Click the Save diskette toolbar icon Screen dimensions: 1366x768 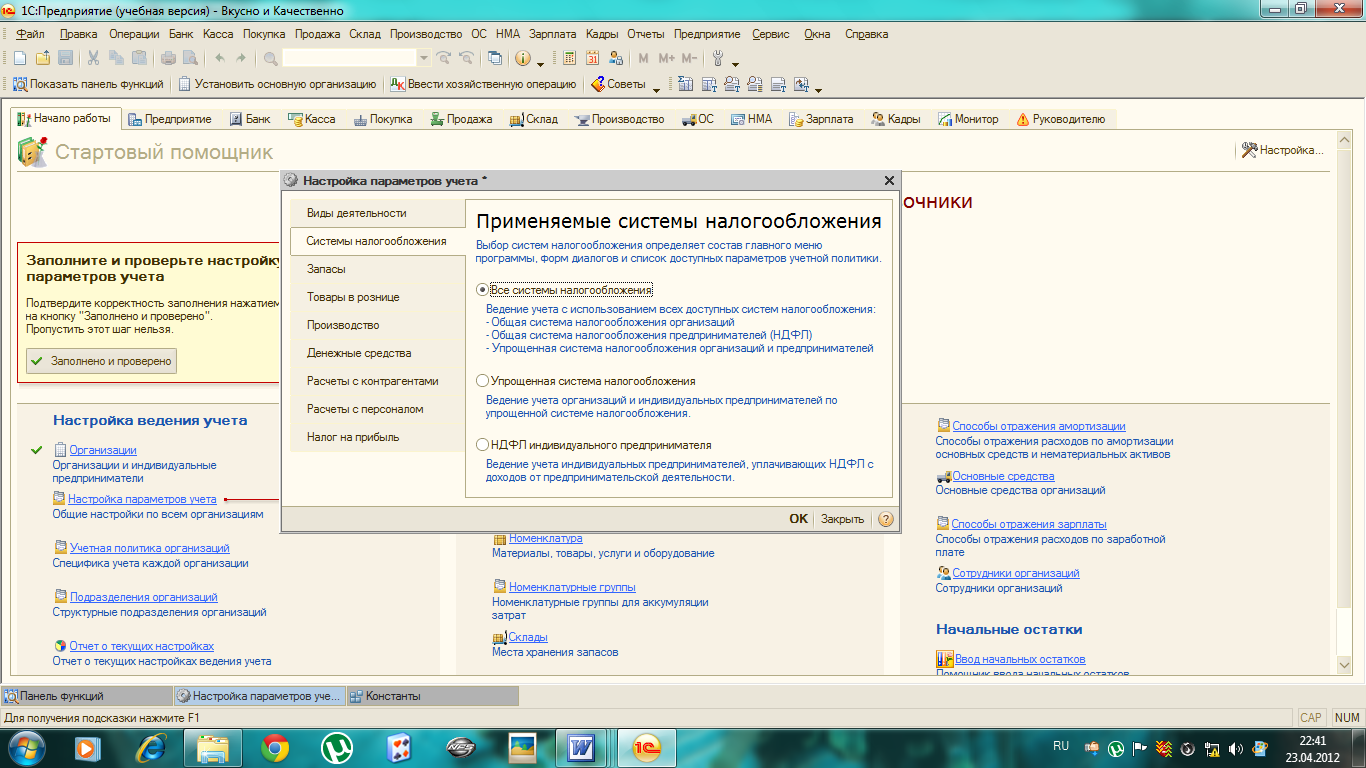65,58
